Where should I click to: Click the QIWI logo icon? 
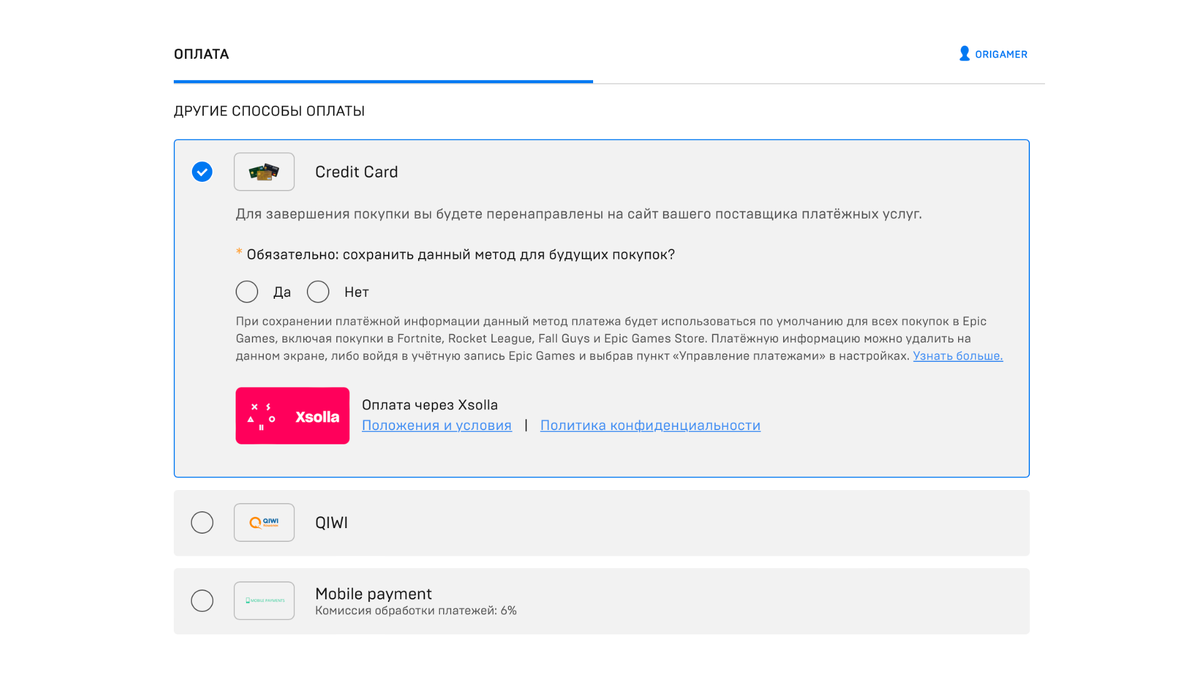pyautogui.click(x=264, y=522)
